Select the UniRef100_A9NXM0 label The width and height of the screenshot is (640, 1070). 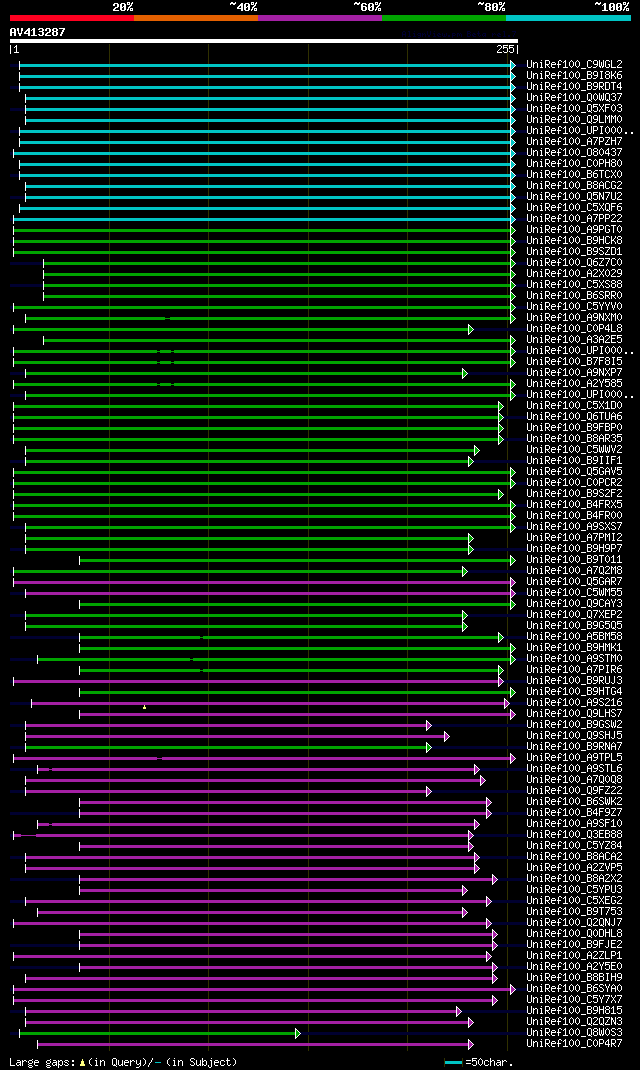click(574, 318)
